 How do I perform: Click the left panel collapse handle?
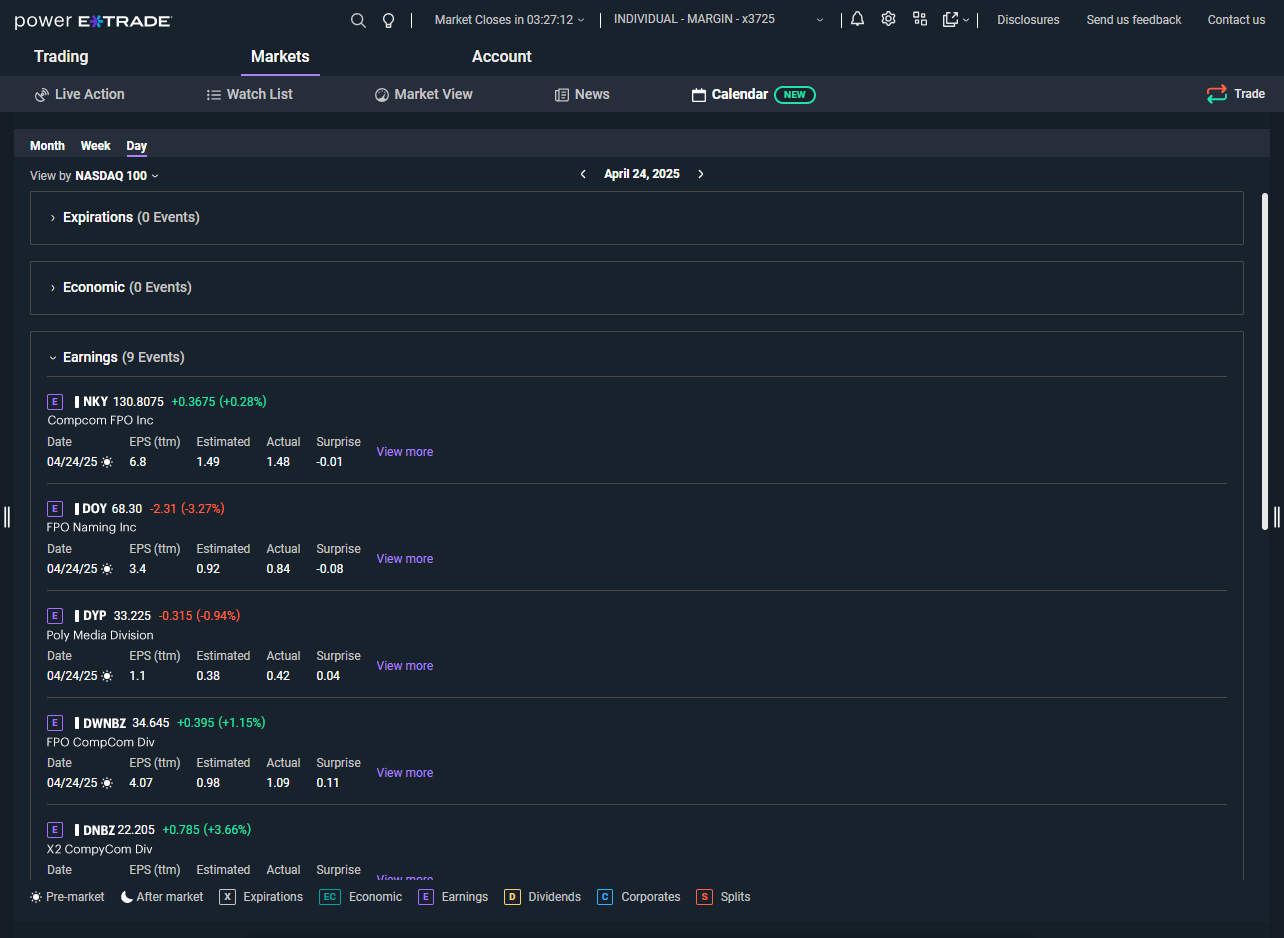(x=7, y=516)
